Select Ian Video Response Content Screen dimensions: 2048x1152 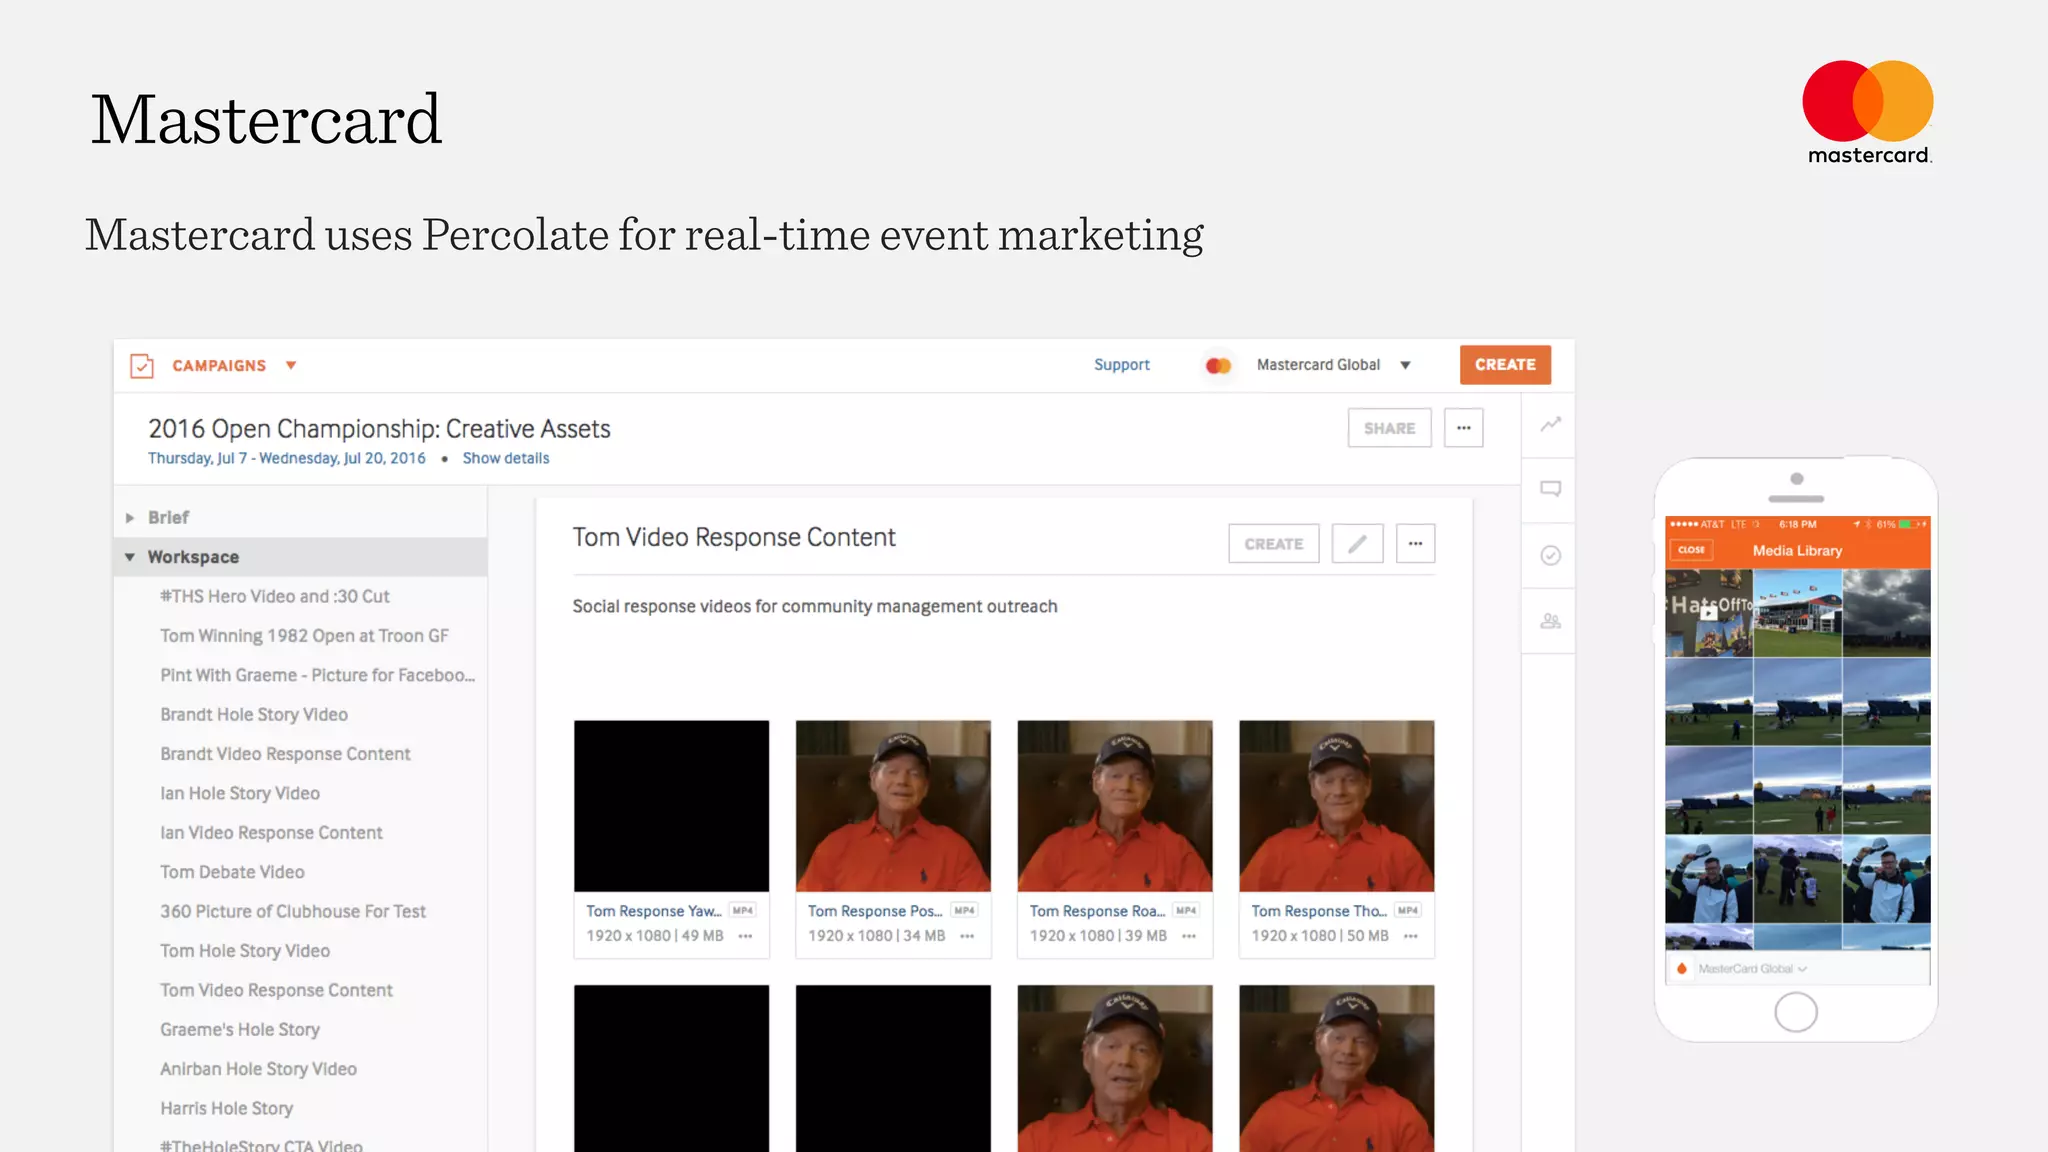click(271, 833)
